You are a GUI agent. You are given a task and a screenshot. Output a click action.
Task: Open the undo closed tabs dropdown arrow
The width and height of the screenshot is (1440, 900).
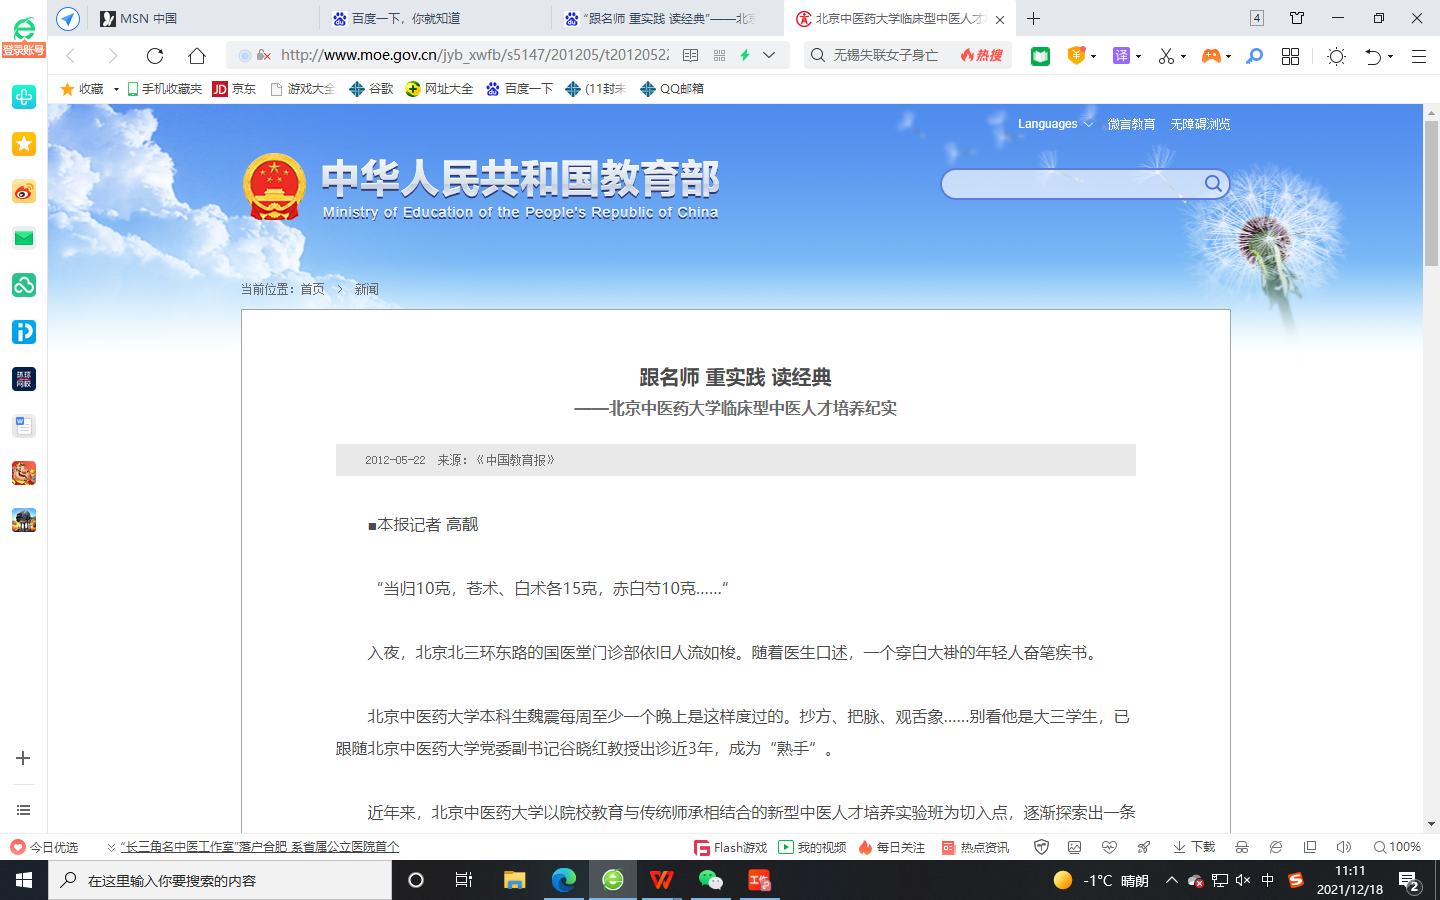click(1391, 57)
